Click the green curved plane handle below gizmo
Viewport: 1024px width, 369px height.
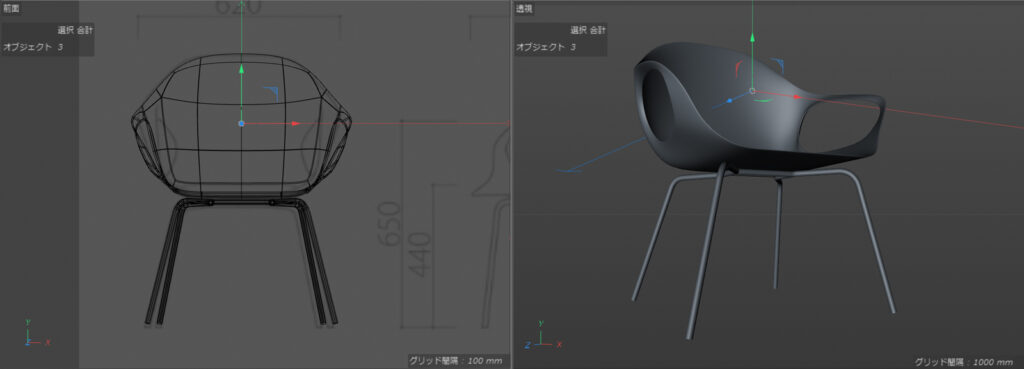760,100
